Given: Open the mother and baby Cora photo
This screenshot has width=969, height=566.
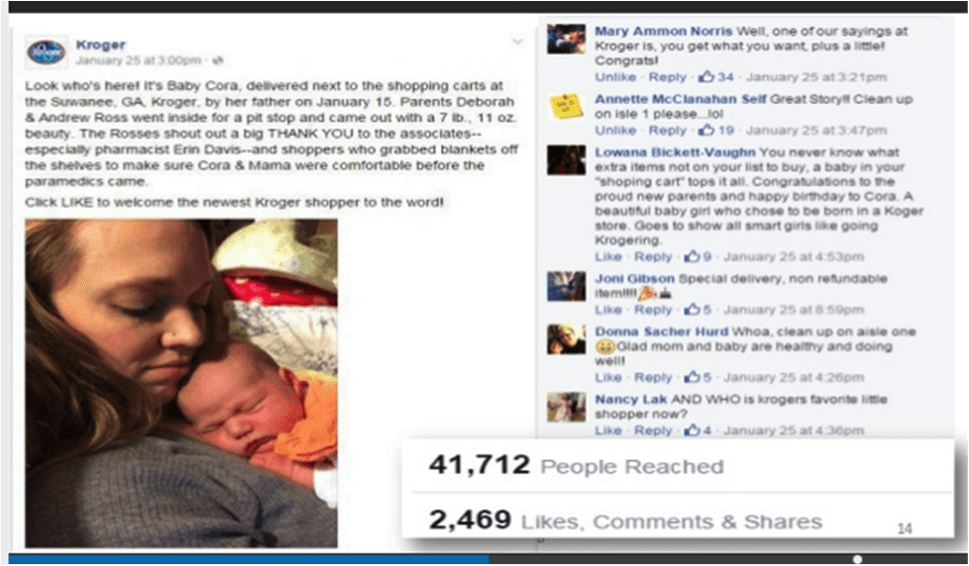Looking at the screenshot, I should 181,383.
